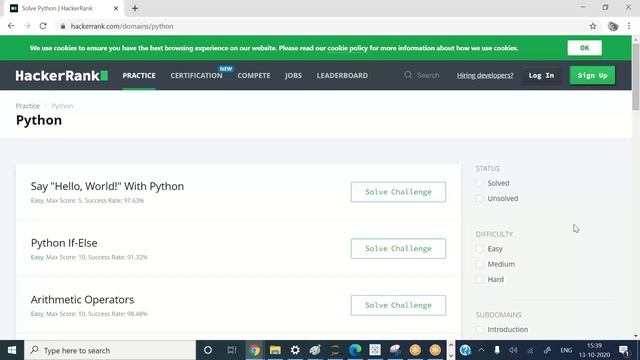
Task: Open the Python If-Else challenge title
Action: (64, 243)
